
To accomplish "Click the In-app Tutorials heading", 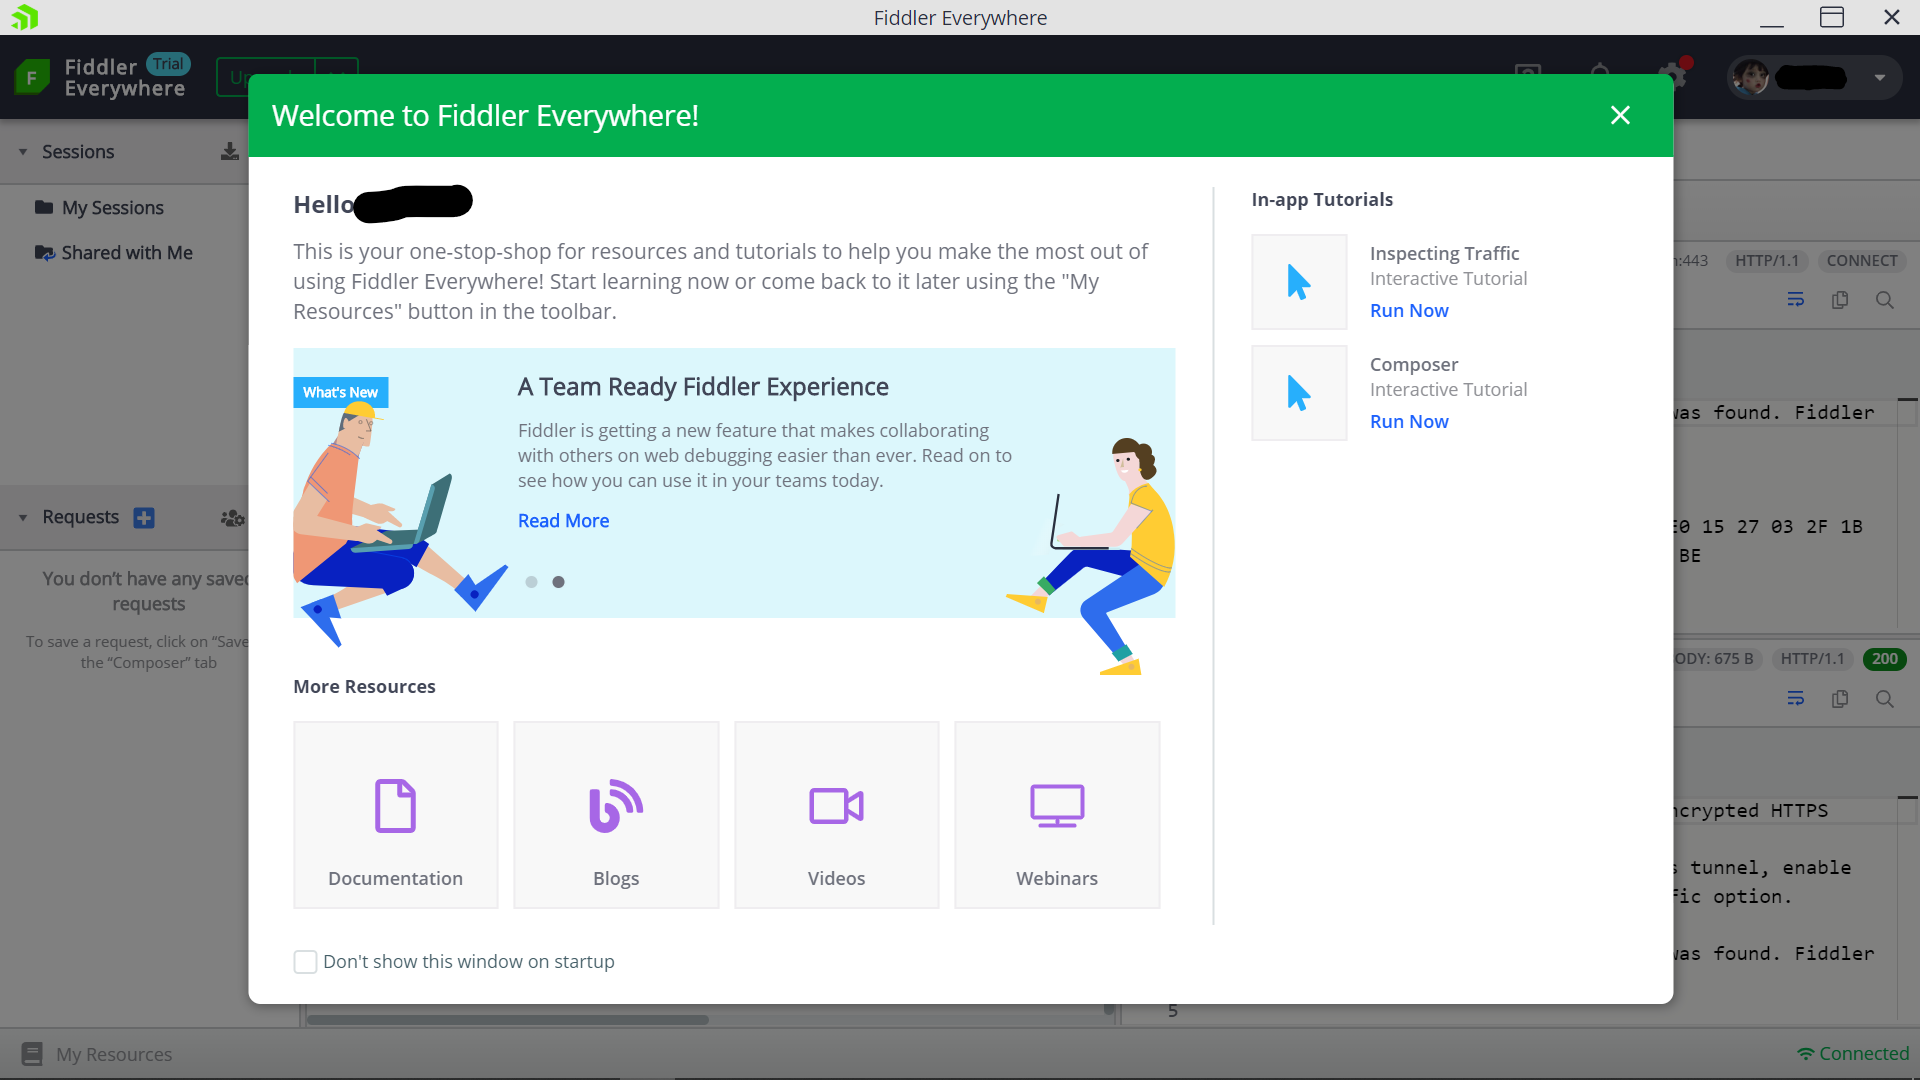I will tap(1322, 199).
